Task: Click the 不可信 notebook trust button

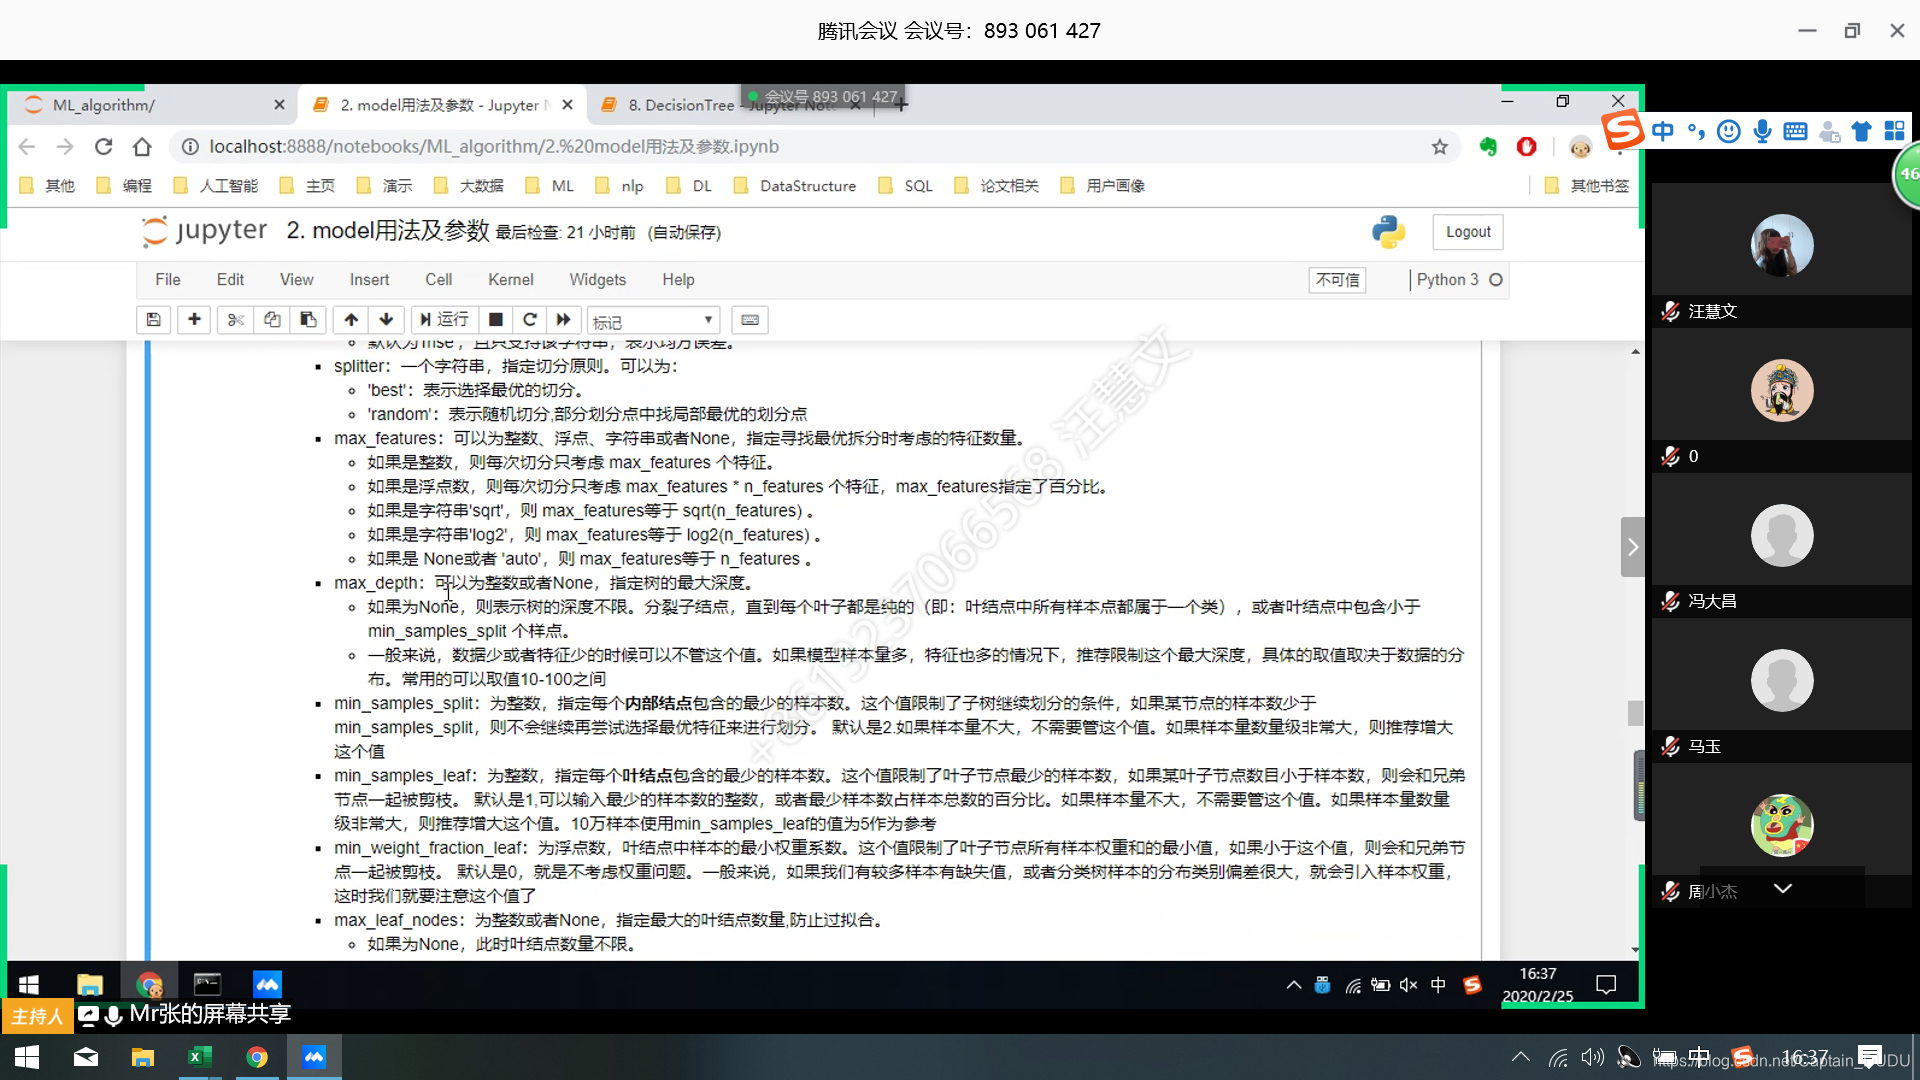Action: (1337, 280)
